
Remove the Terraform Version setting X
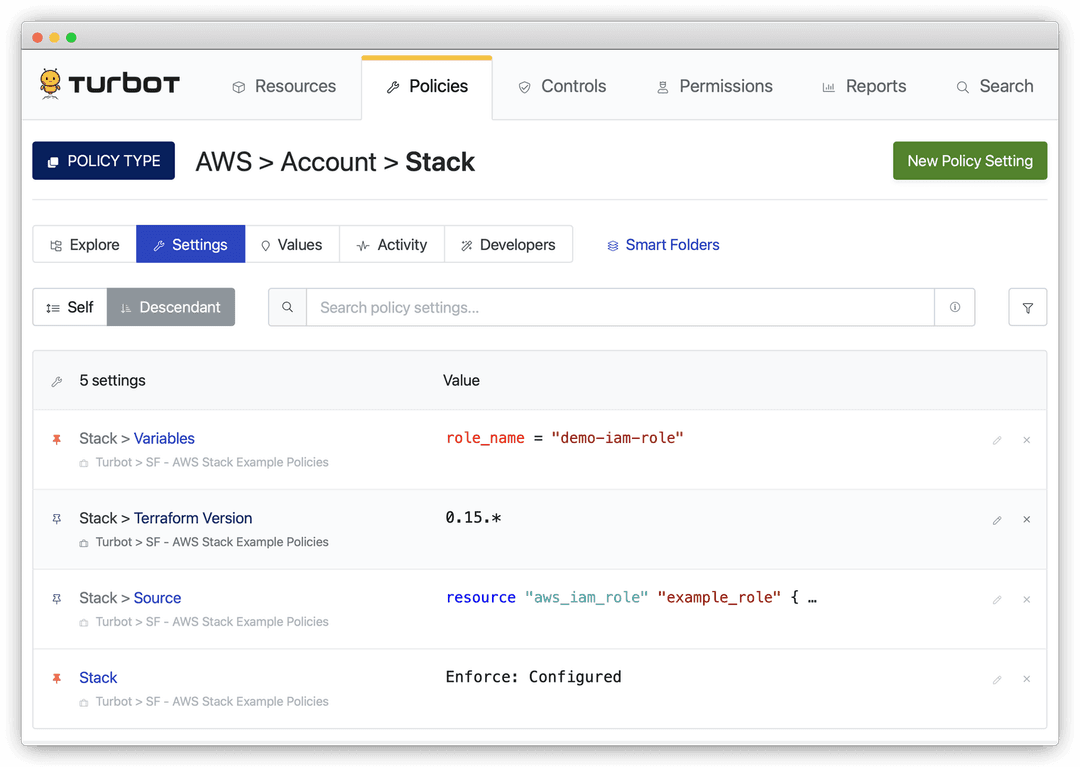pyautogui.click(x=1026, y=520)
